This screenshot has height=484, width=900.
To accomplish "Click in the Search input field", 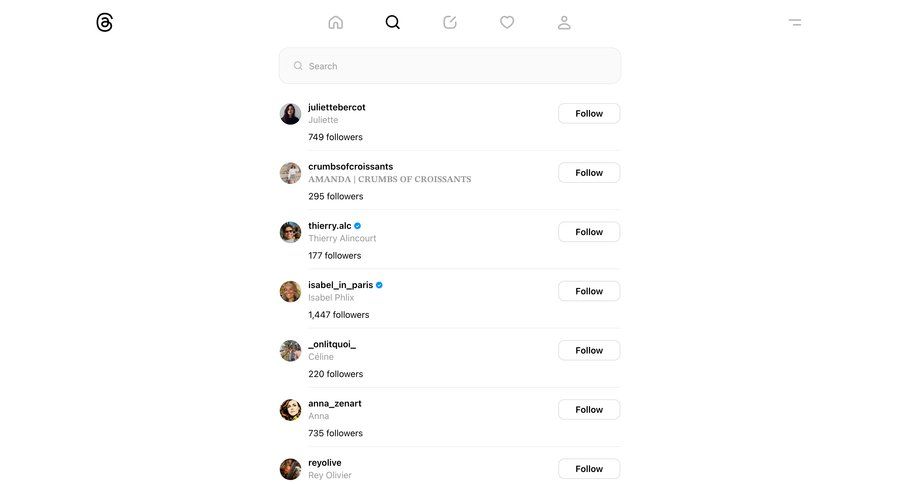I will (x=450, y=66).
